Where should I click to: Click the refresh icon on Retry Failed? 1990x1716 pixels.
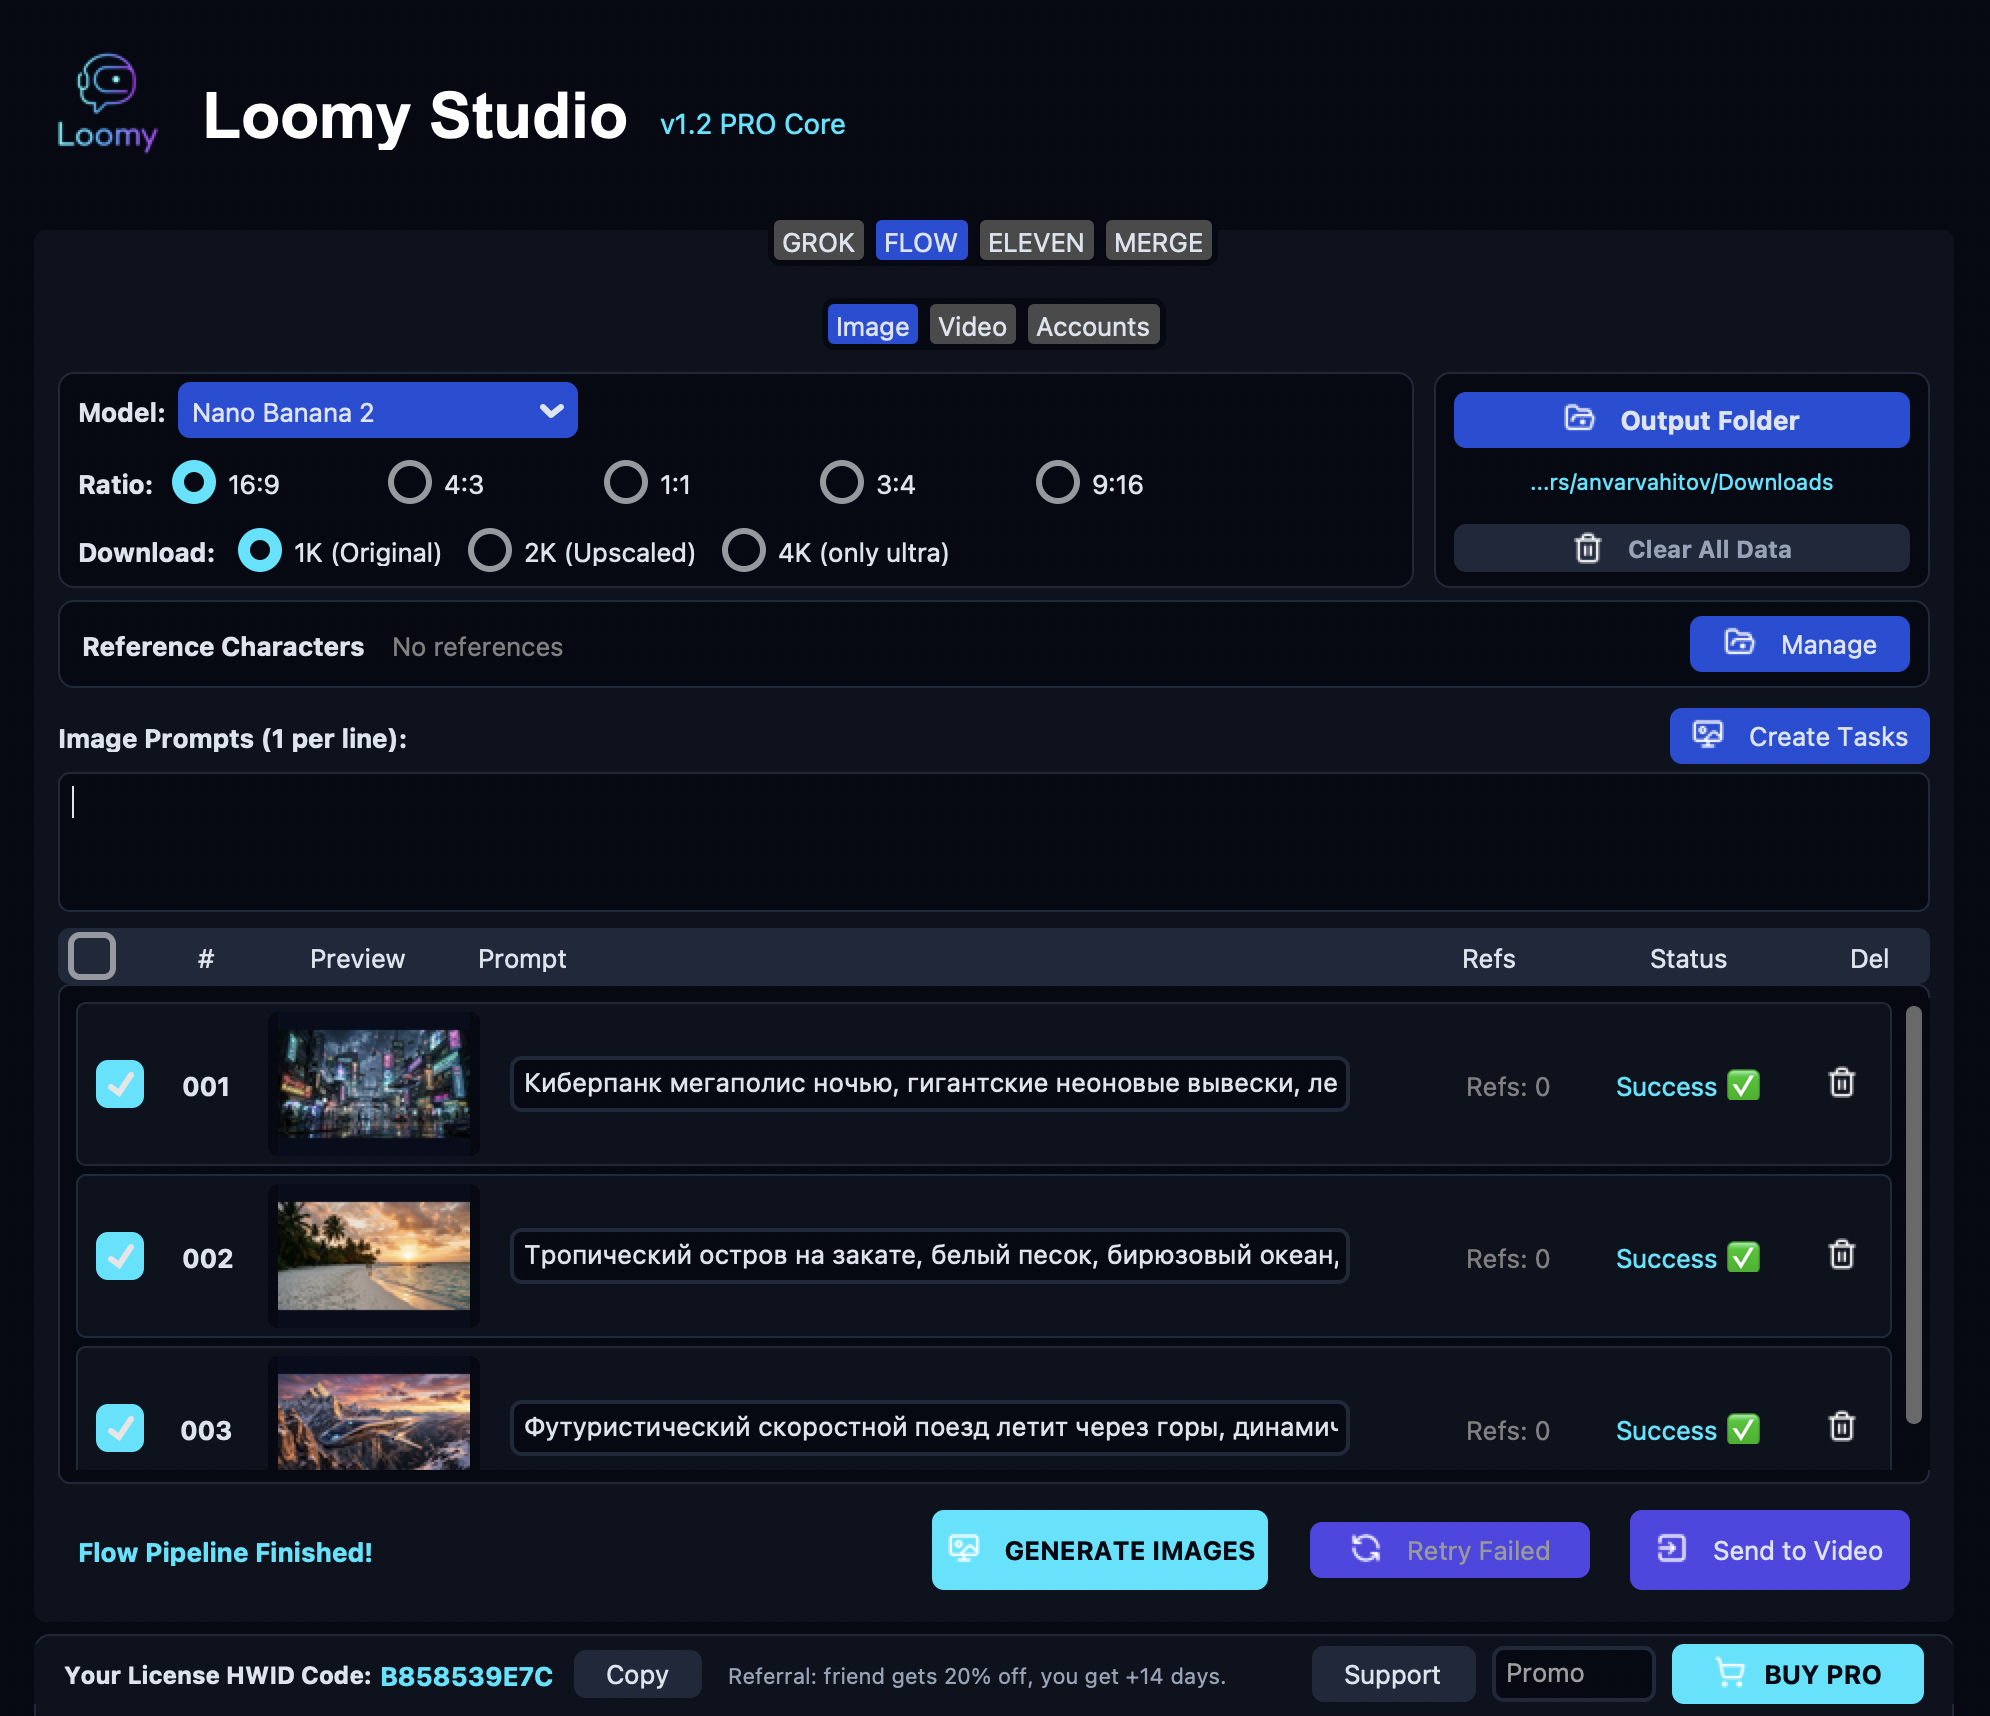pyautogui.click(x=1366, y=1549)
